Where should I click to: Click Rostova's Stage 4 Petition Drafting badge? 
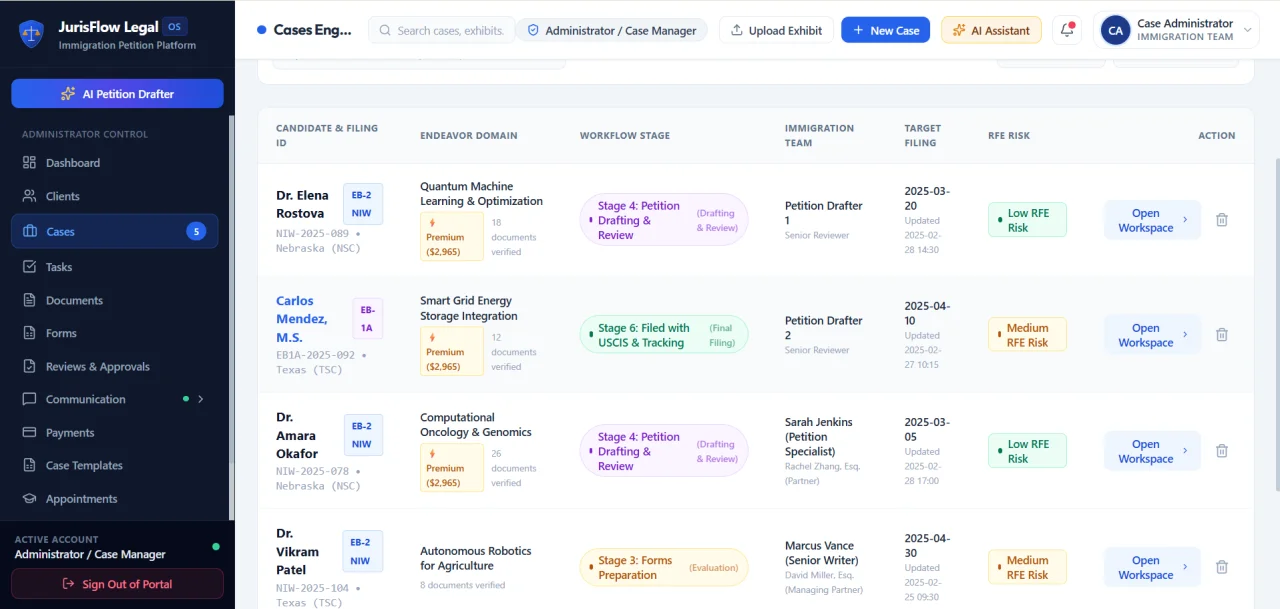click(x=664, y=220)
